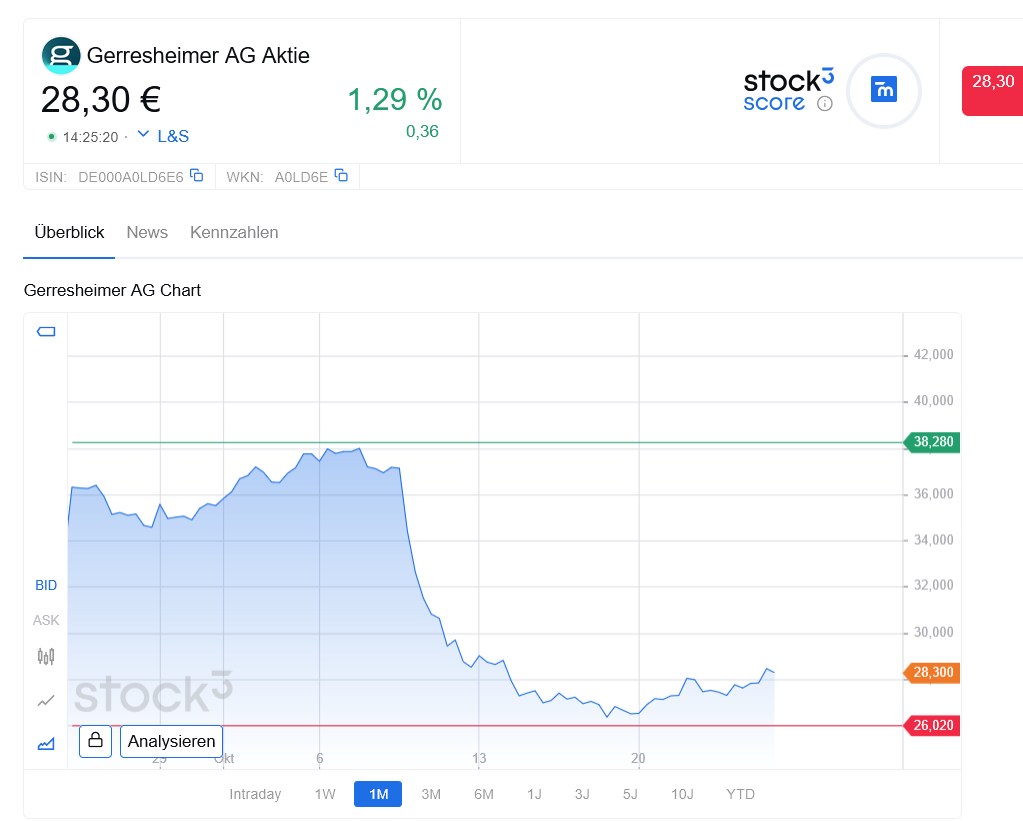Click the price label tag icon
This screenshot has width=1023, height=821.
(x=46, y=332)
